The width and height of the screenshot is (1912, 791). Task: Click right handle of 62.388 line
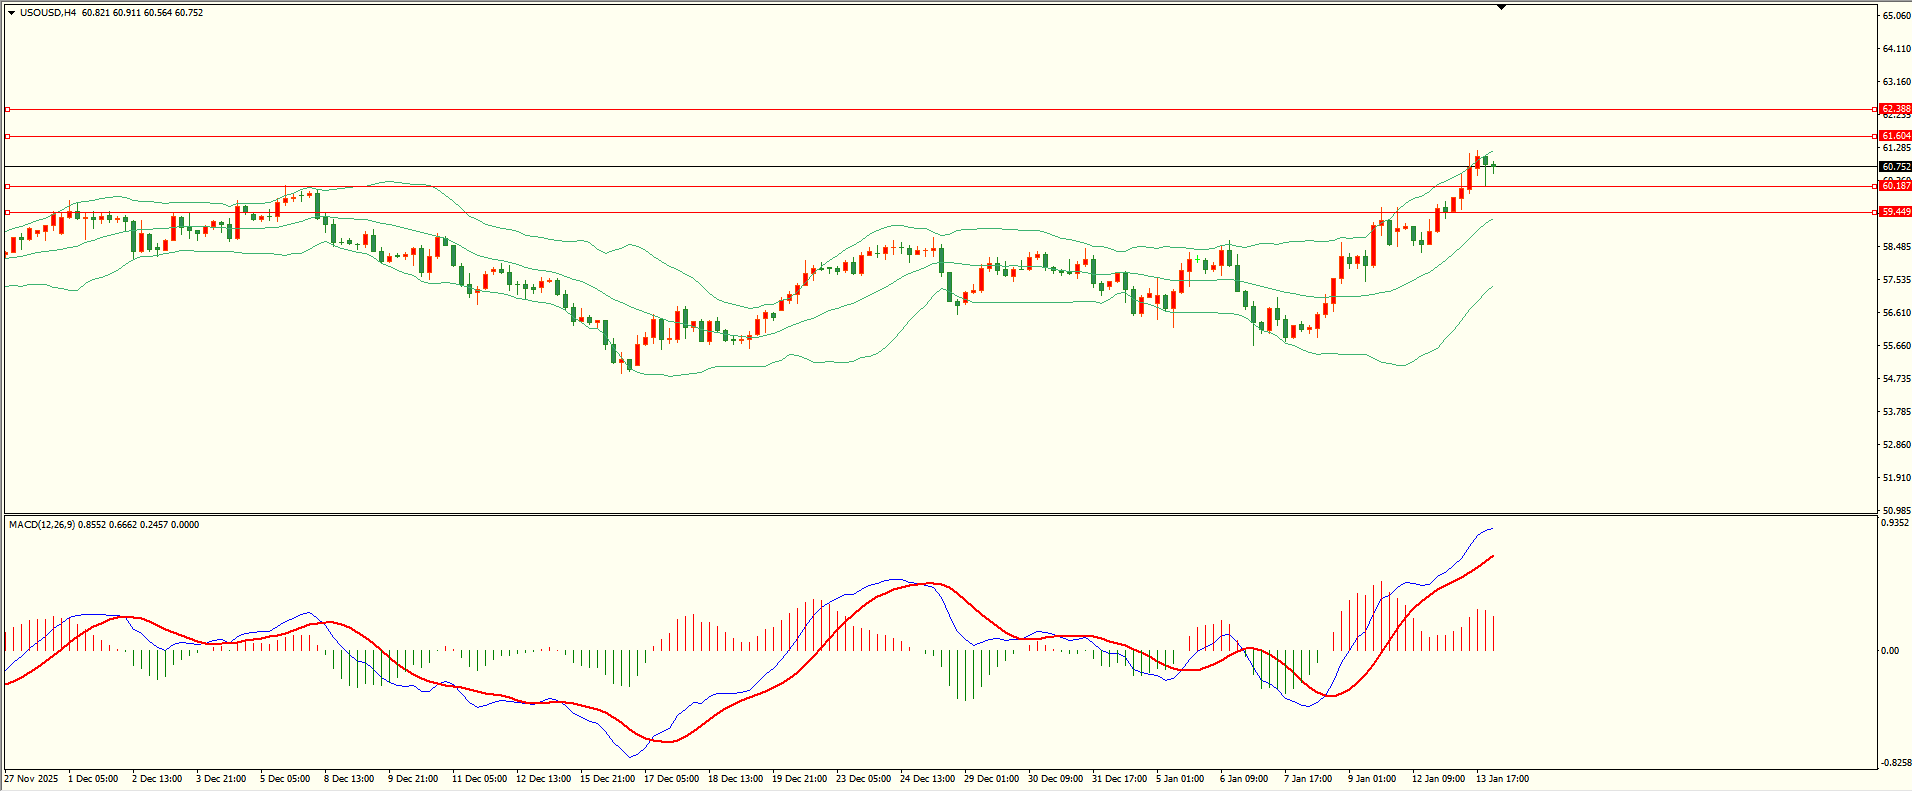point(1873,109)
